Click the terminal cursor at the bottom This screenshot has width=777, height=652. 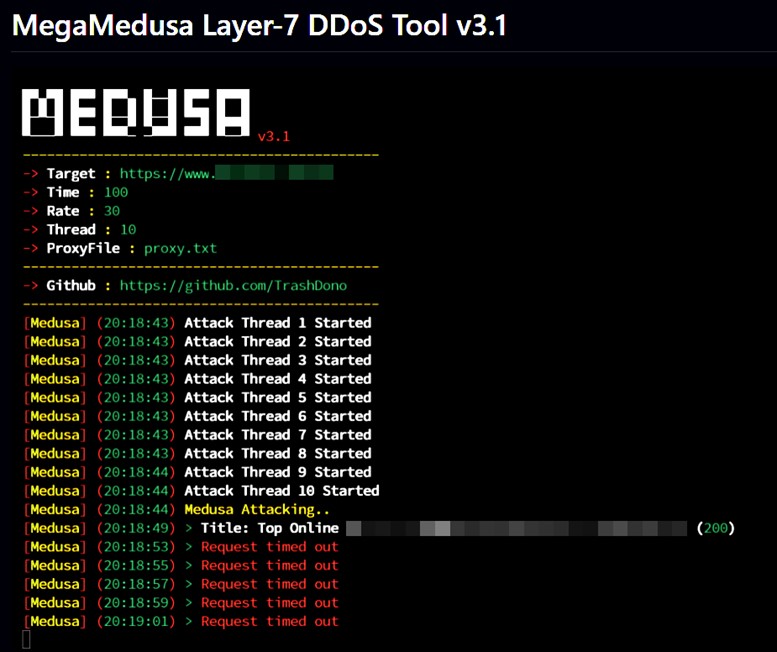pyautogui.click(x=26, y=640)
